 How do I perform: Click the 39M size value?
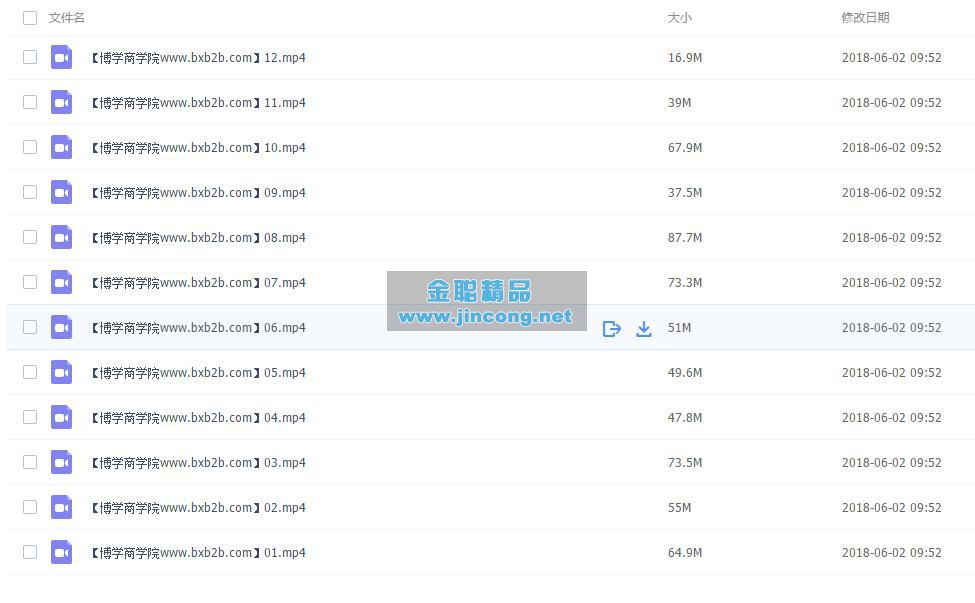[679, 103]
